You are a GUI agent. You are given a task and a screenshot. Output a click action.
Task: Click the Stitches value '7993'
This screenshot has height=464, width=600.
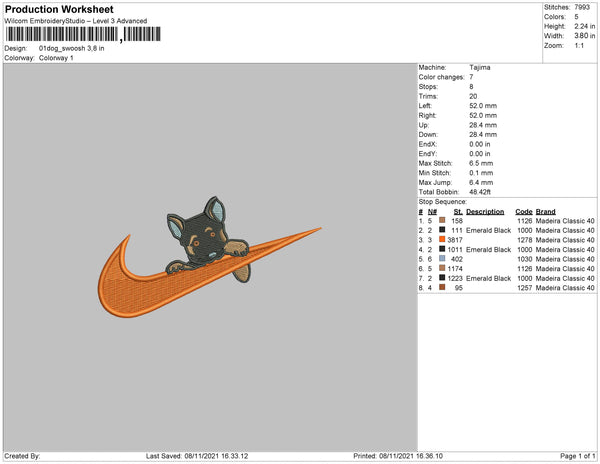[582, 7]
